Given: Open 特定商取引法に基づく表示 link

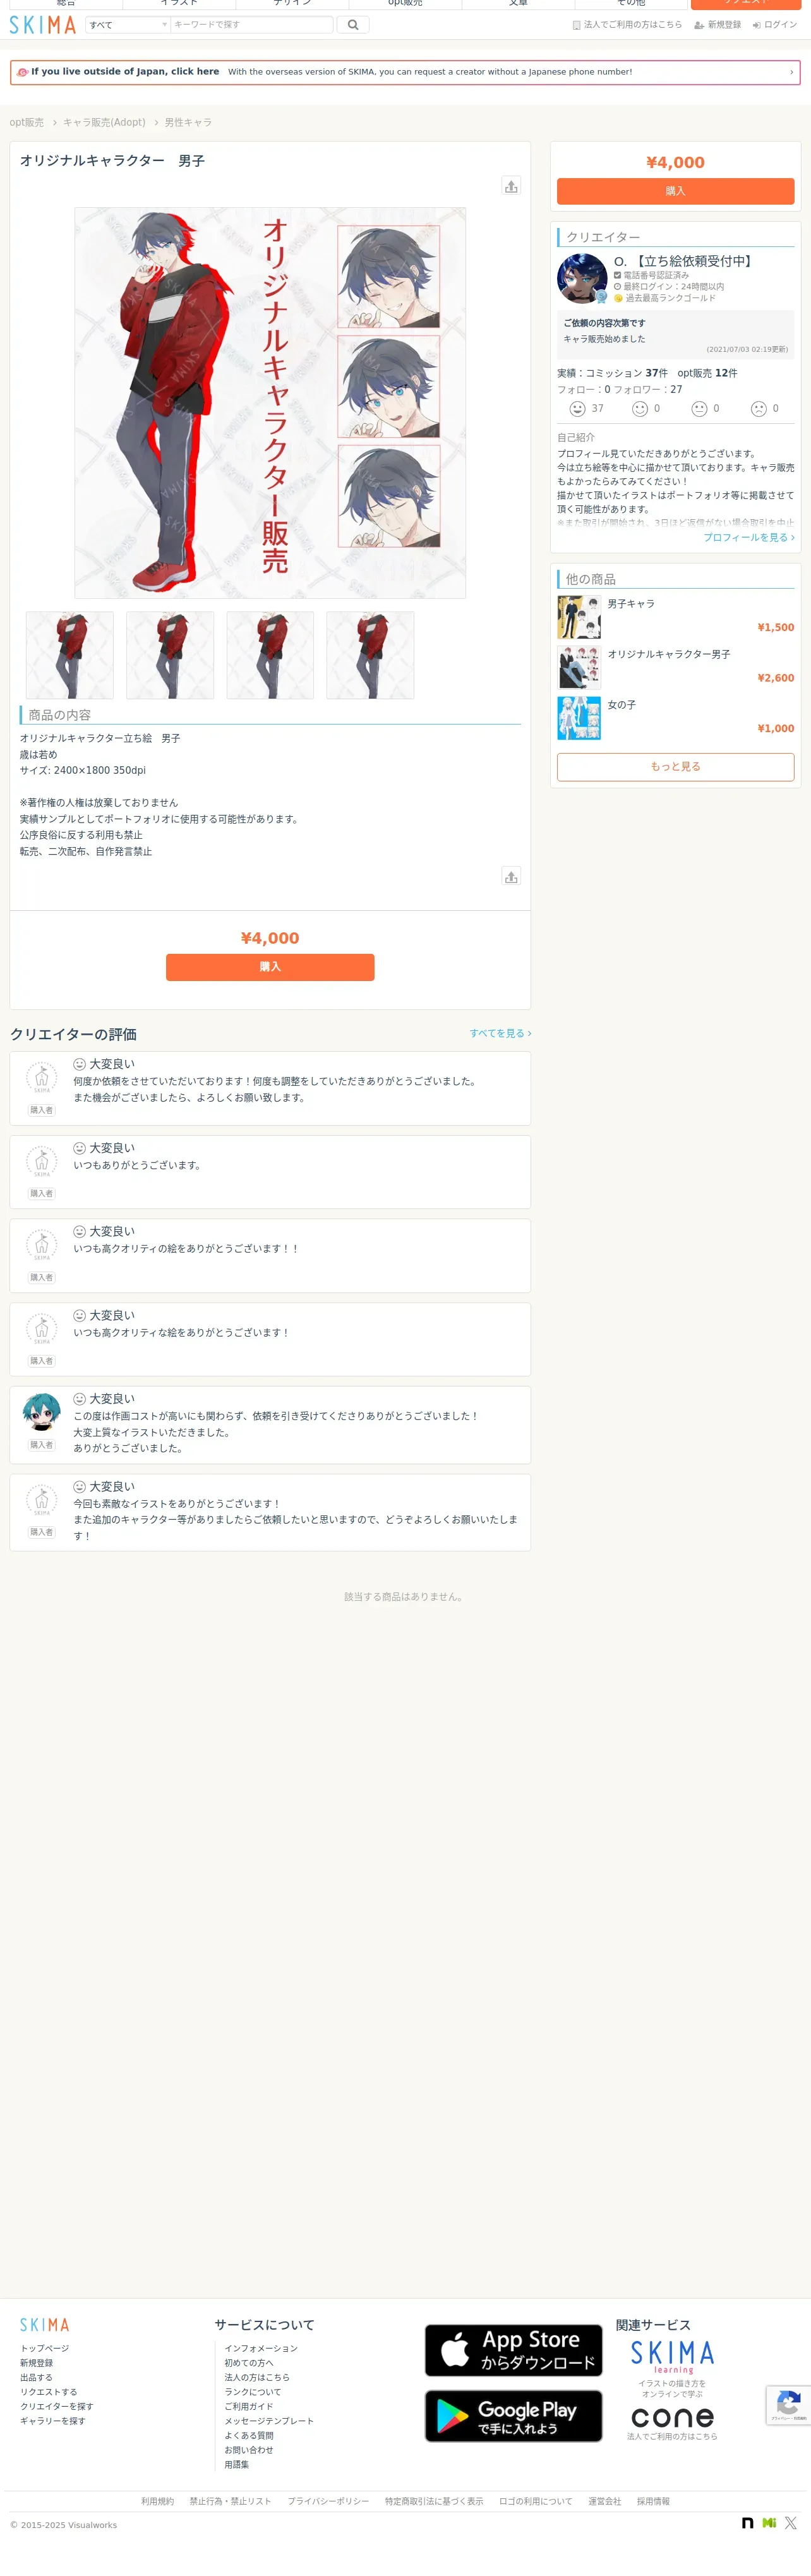Looking at the screenshot, I should click(x=434, y=2502).
